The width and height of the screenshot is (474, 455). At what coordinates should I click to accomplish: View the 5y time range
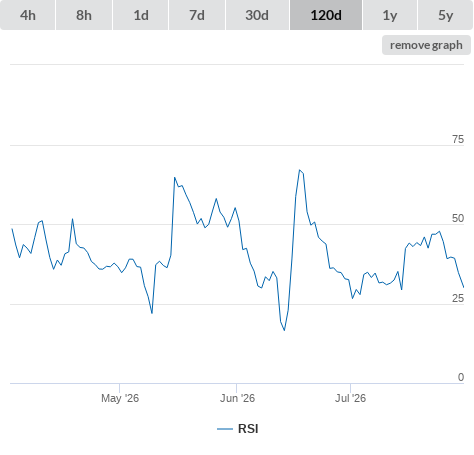pyautogui.click(x=445, y=15)
